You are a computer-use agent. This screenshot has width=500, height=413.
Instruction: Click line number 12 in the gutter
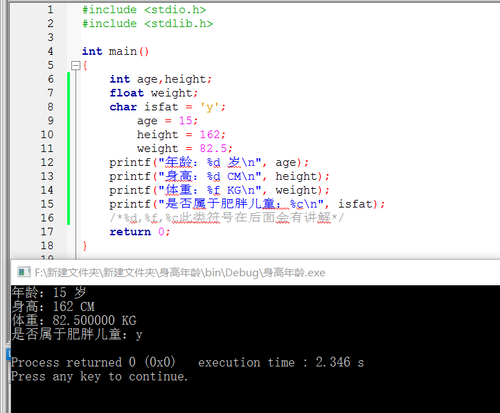point(47,162)
